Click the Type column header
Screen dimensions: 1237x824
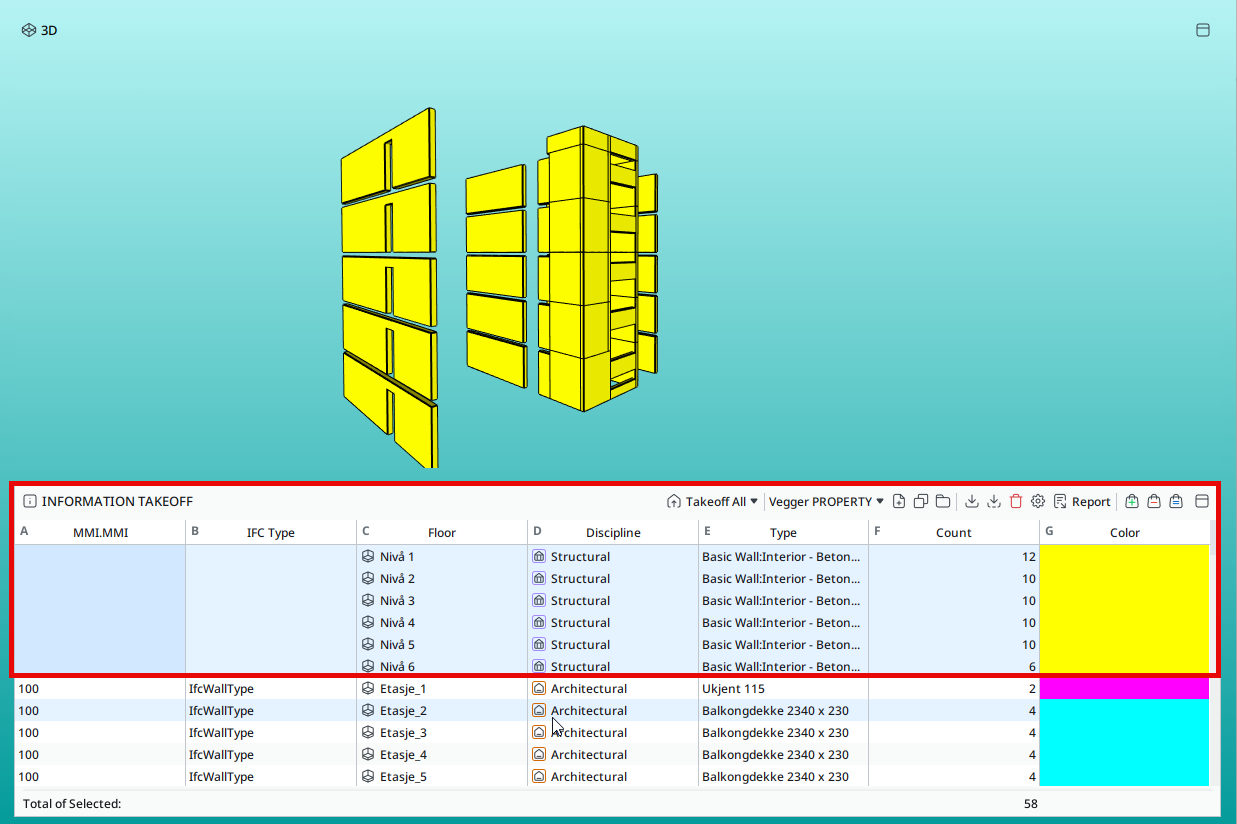(783, 533)
